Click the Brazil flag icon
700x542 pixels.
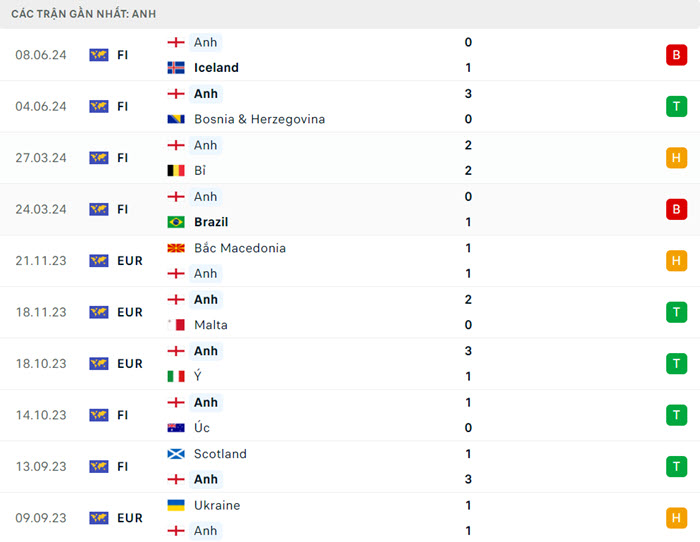176,222
